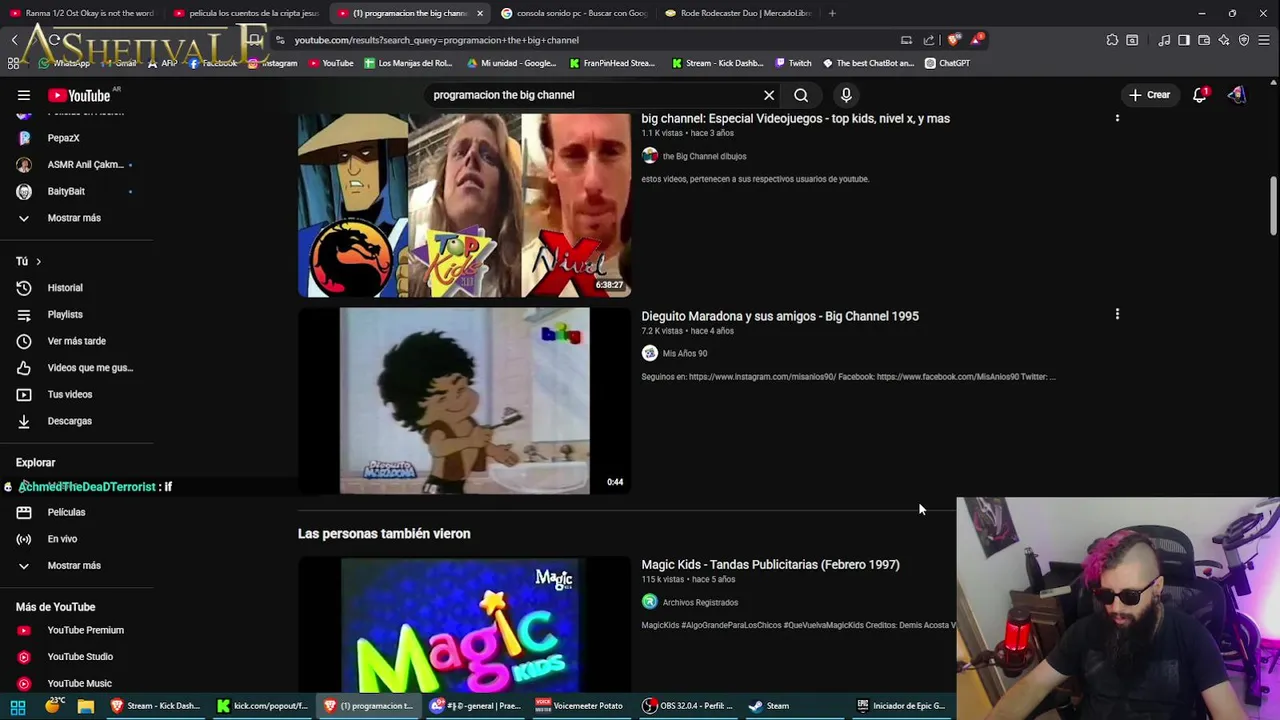Open the Instagram bookmark

pos(272,63)
